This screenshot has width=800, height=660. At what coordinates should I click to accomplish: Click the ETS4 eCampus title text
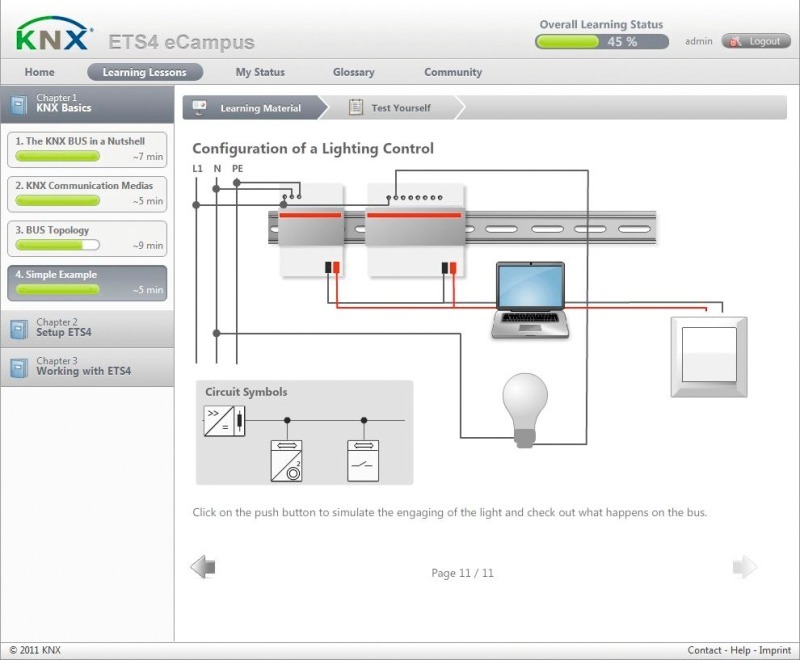(x=181, y=42)
